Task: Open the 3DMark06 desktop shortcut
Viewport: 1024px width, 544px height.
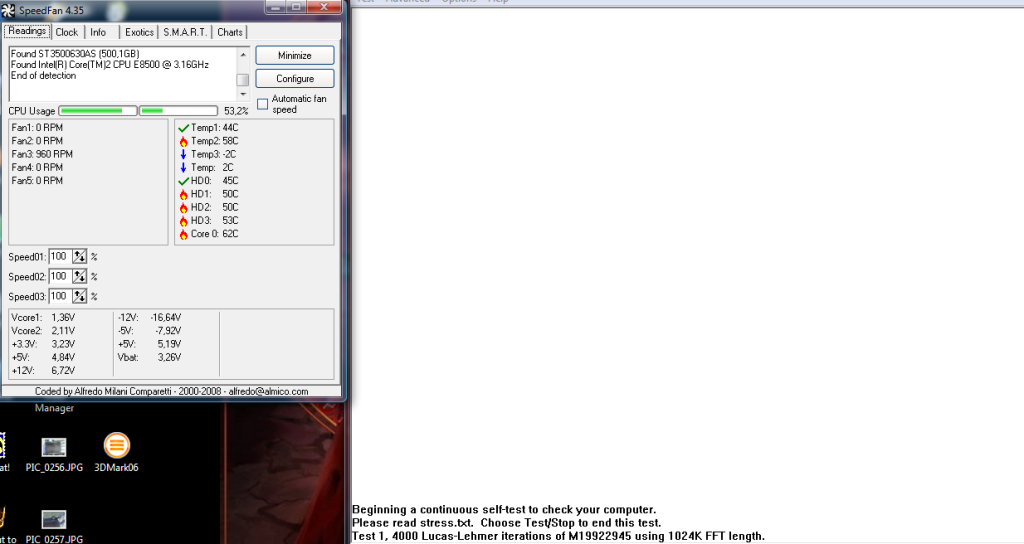Action: coord(116,446)
